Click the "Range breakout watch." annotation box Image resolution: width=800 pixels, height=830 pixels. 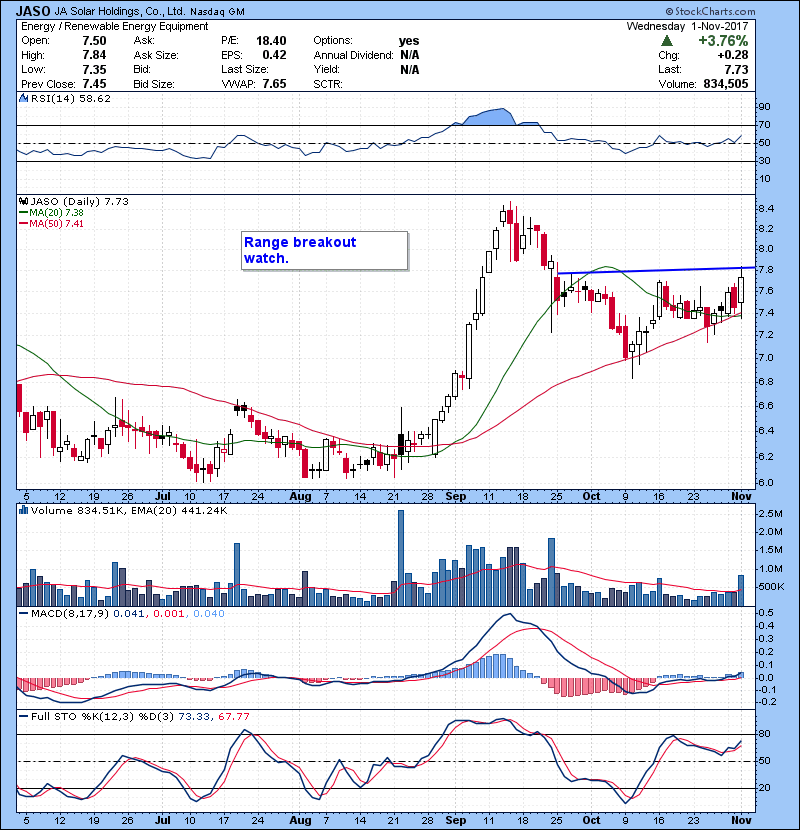[325, 250]
